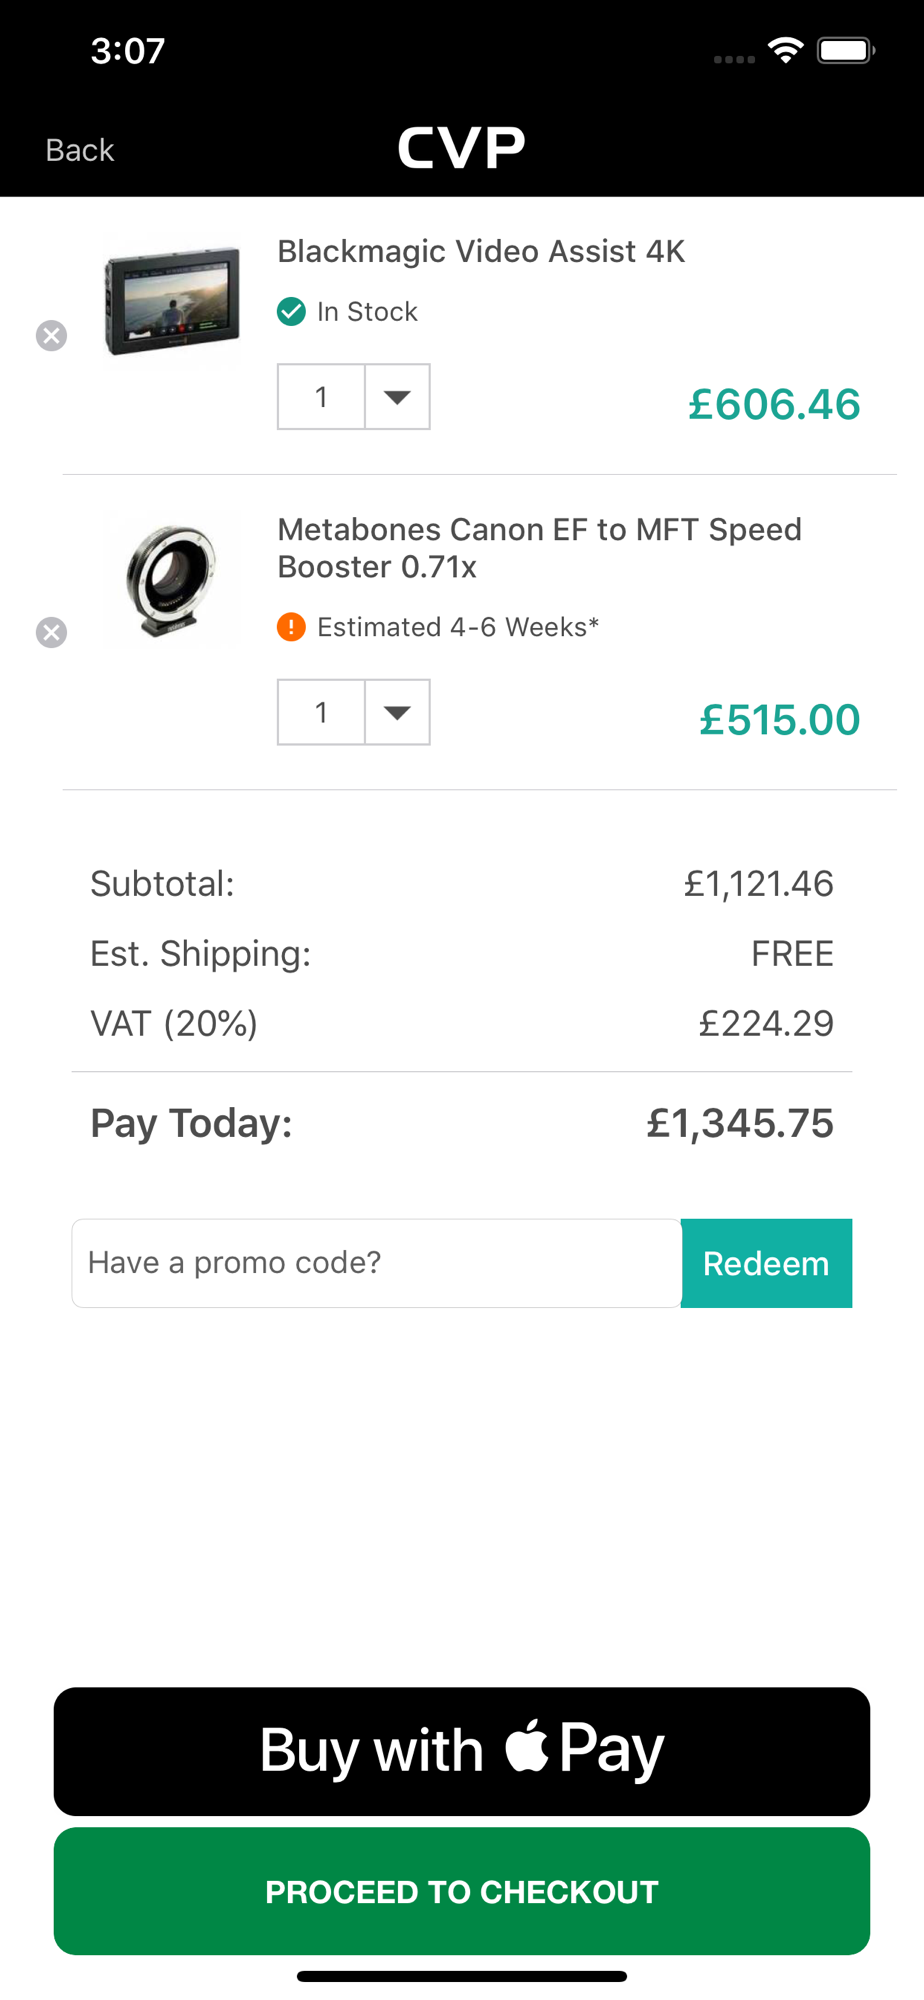Tap the battery status icon
924x2000 pixels.
[x=845, y=50]
